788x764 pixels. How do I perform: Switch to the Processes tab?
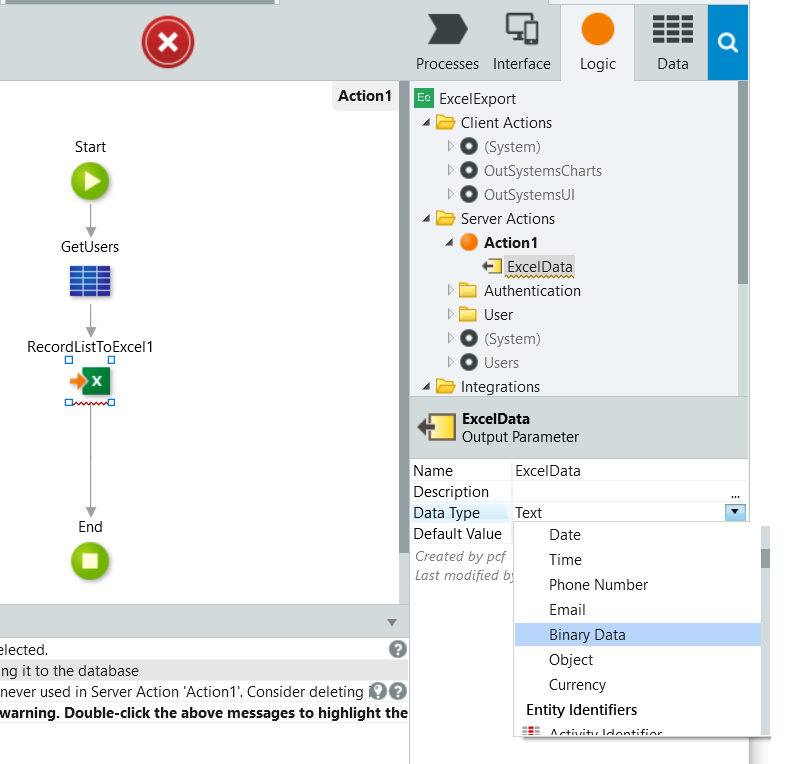(447, 42)
